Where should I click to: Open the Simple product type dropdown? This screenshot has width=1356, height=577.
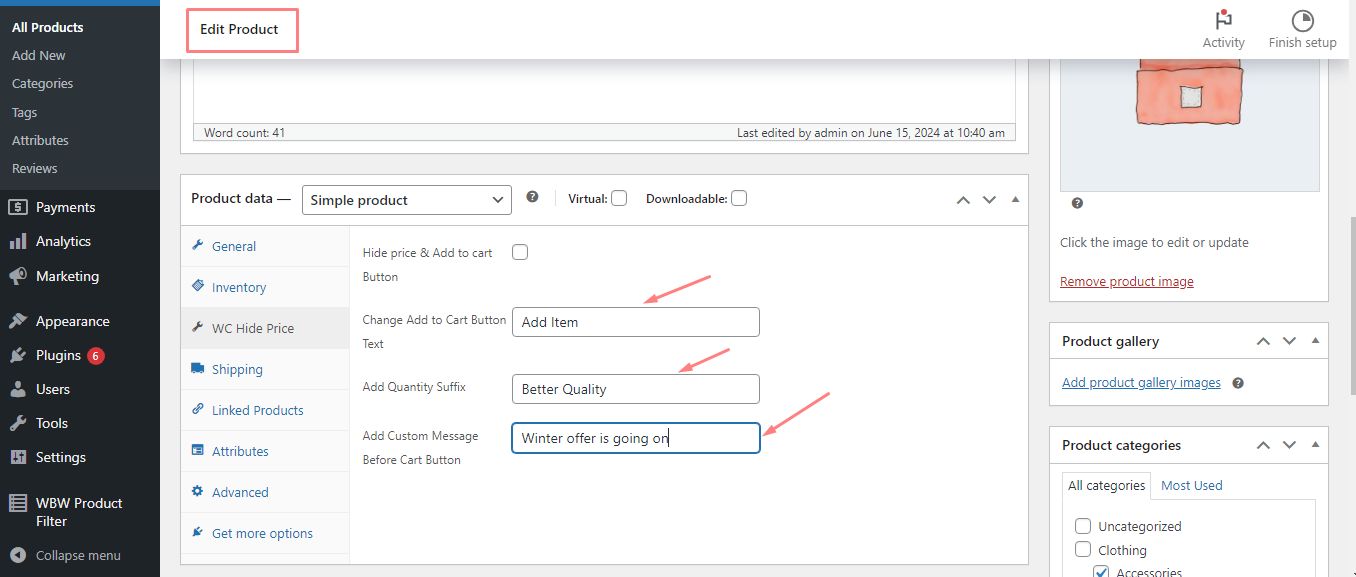click(x=406, y=200)
